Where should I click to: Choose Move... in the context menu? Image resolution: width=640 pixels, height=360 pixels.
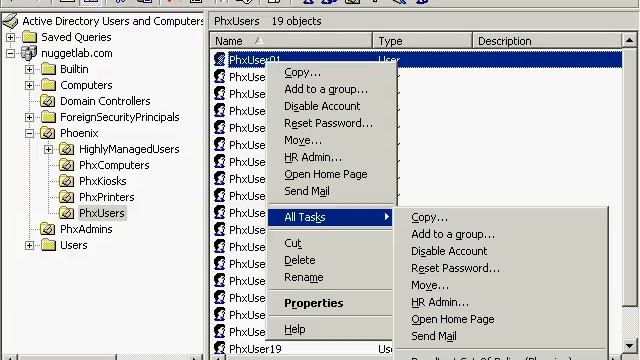point(303,140)
